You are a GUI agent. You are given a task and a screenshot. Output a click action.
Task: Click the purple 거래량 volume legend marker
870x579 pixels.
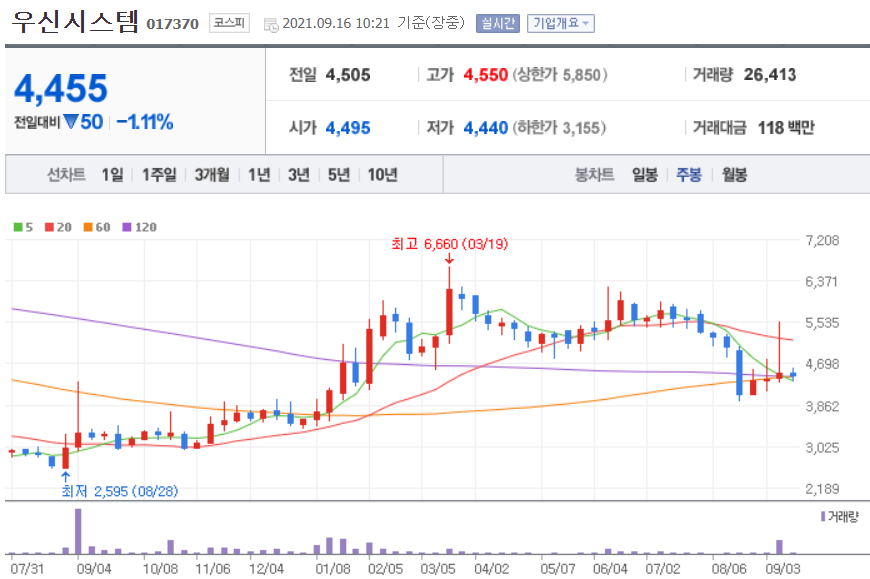[823, 516]
